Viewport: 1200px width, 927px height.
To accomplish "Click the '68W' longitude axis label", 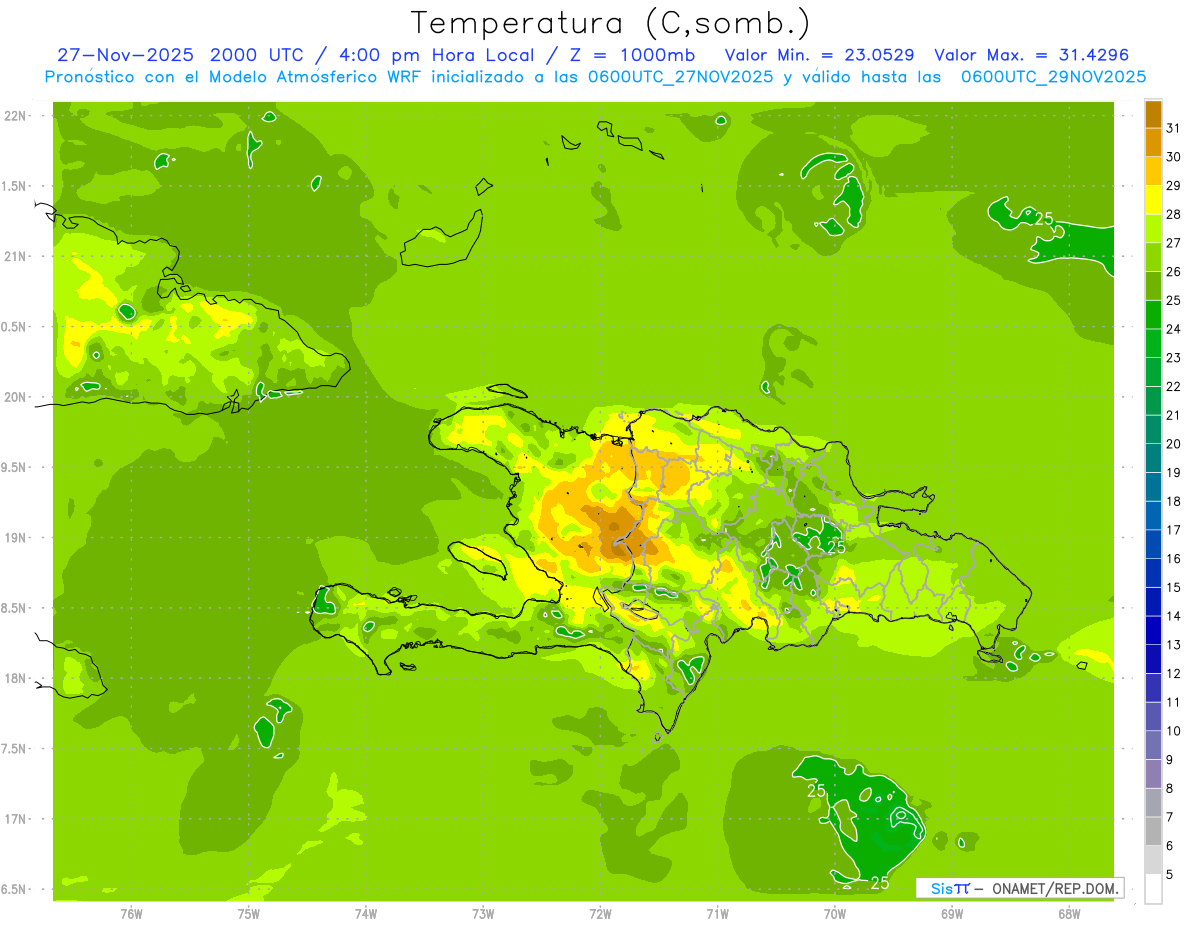I will pyautogui.click(x=1069, y=914).
